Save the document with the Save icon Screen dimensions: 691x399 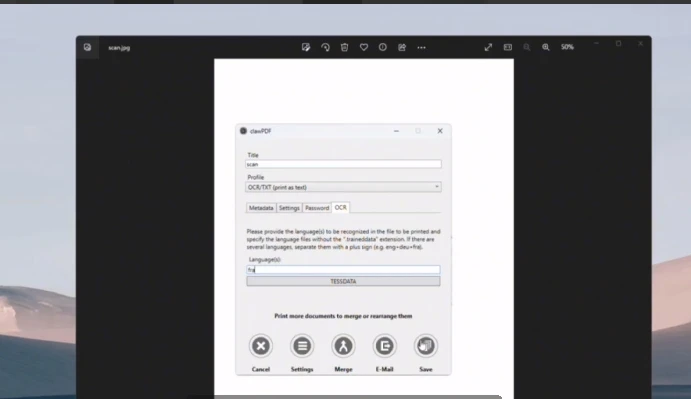(x=426, y=346)
